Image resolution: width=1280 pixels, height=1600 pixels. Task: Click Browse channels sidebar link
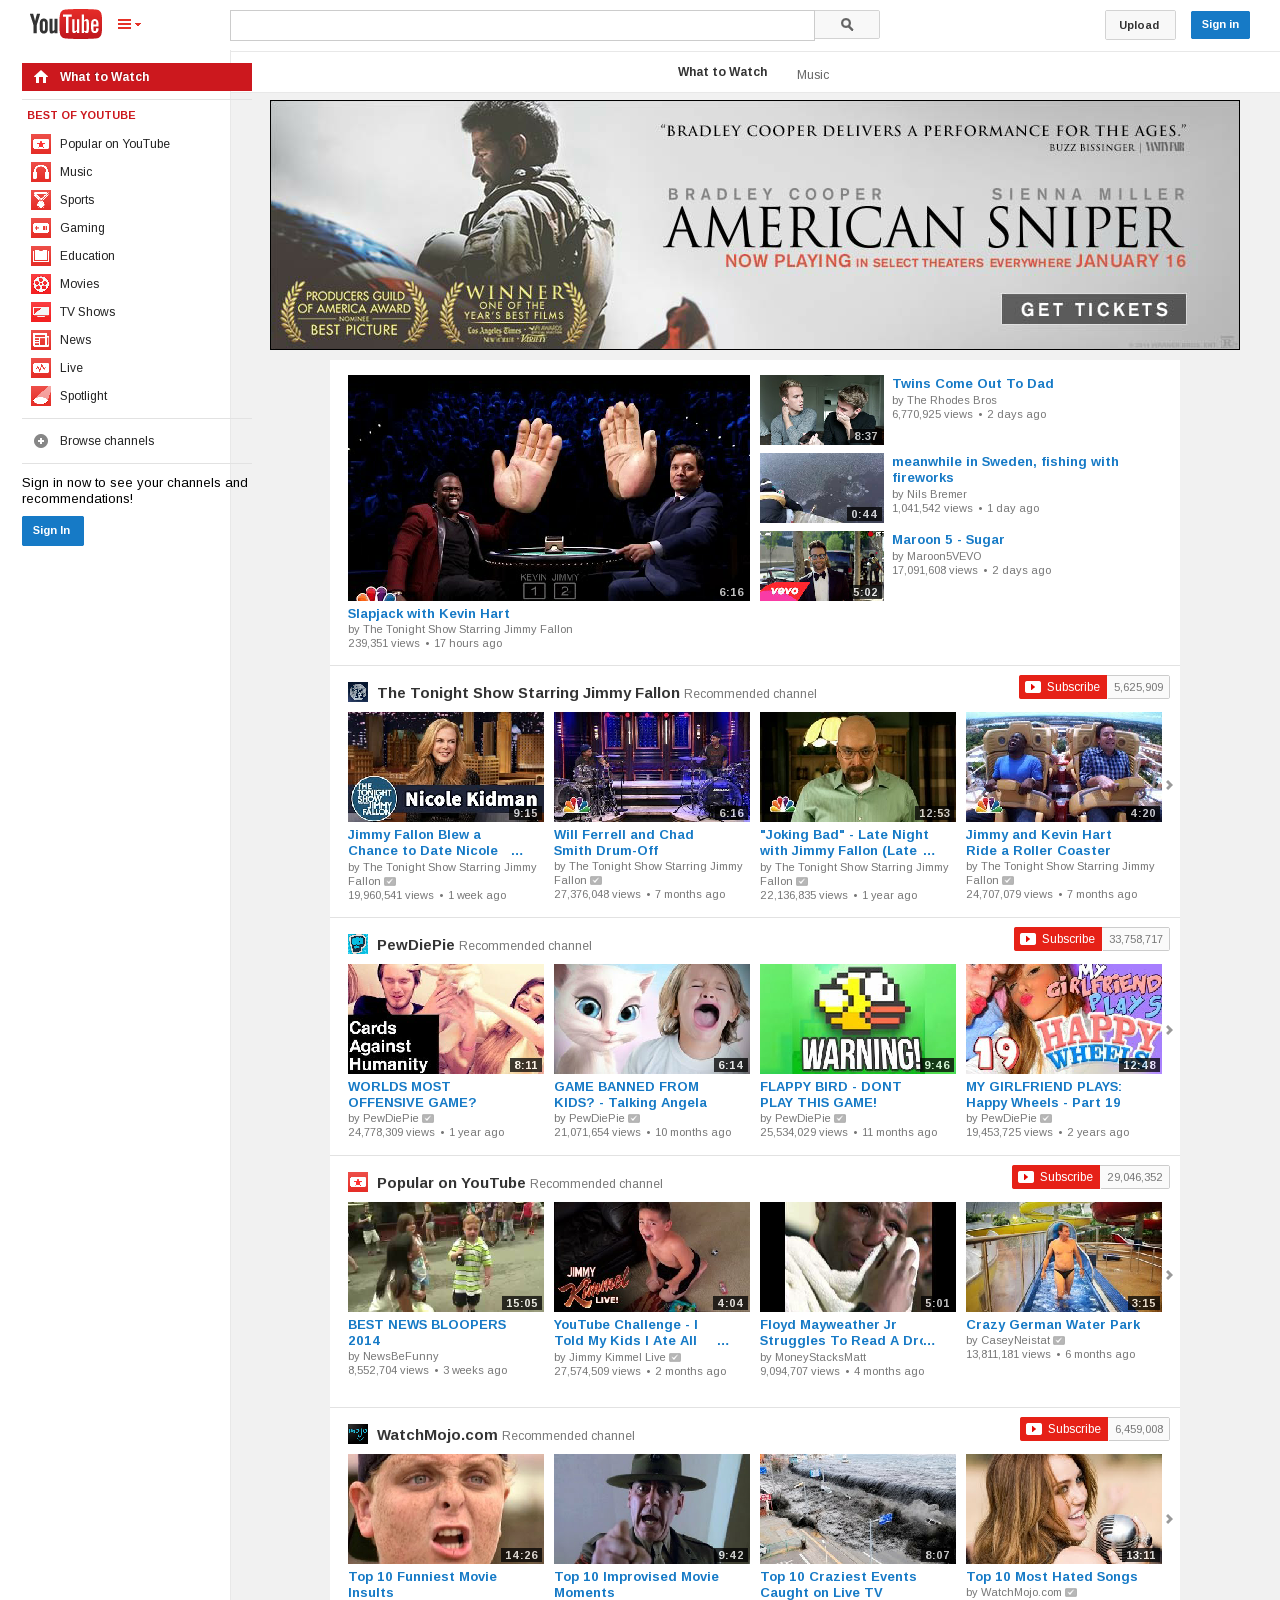coord(107,441)
